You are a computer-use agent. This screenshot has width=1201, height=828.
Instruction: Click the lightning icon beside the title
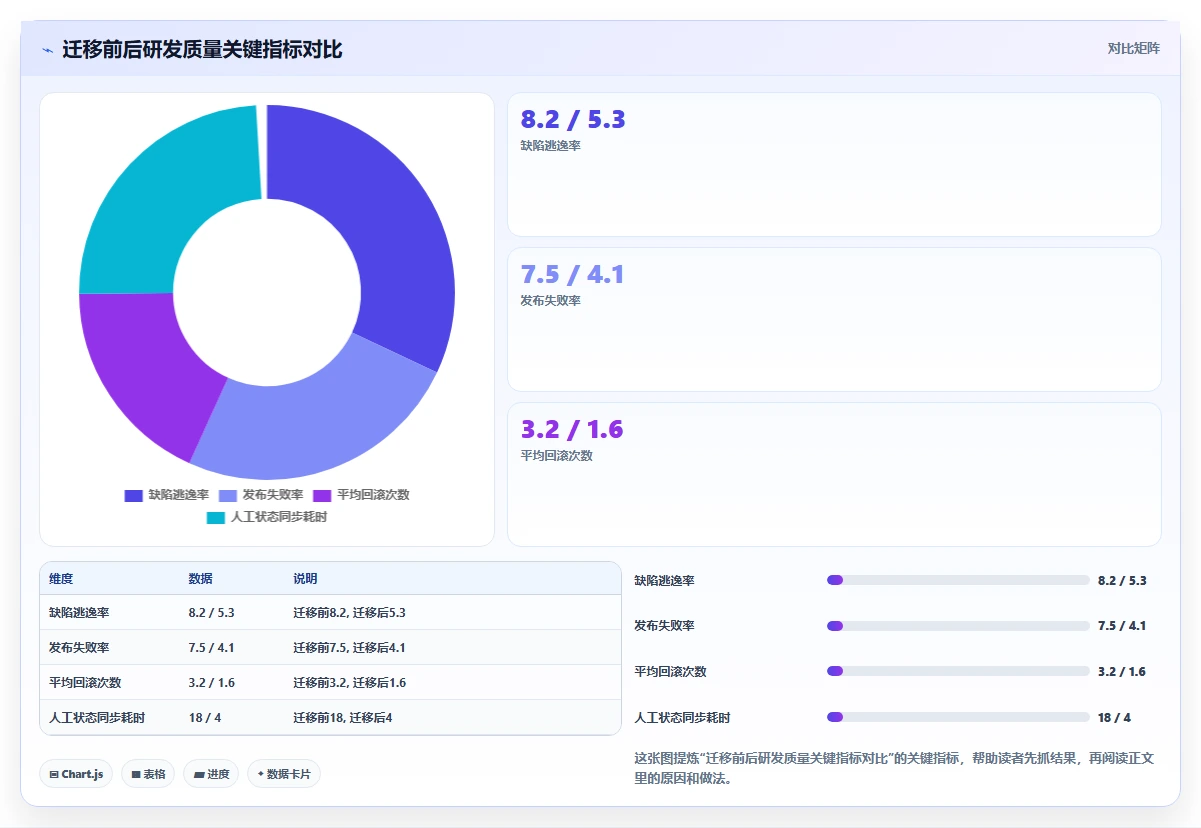48,50
